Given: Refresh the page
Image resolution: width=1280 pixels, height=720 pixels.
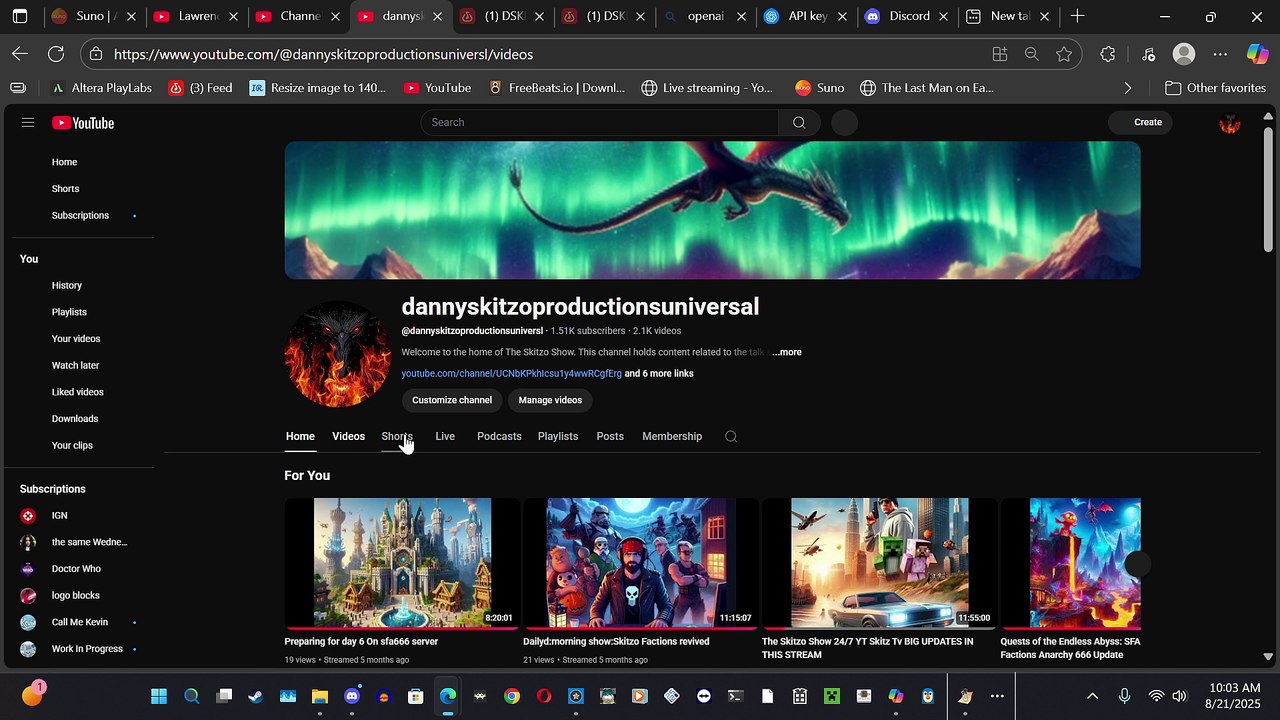Looking at the screenshot, I should (x=56, y=54).
